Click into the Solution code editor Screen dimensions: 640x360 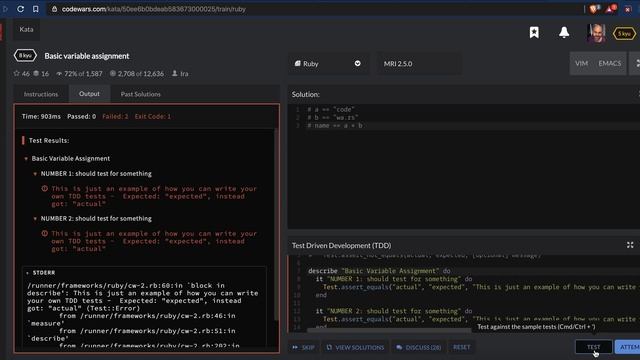tap(464, 167)
